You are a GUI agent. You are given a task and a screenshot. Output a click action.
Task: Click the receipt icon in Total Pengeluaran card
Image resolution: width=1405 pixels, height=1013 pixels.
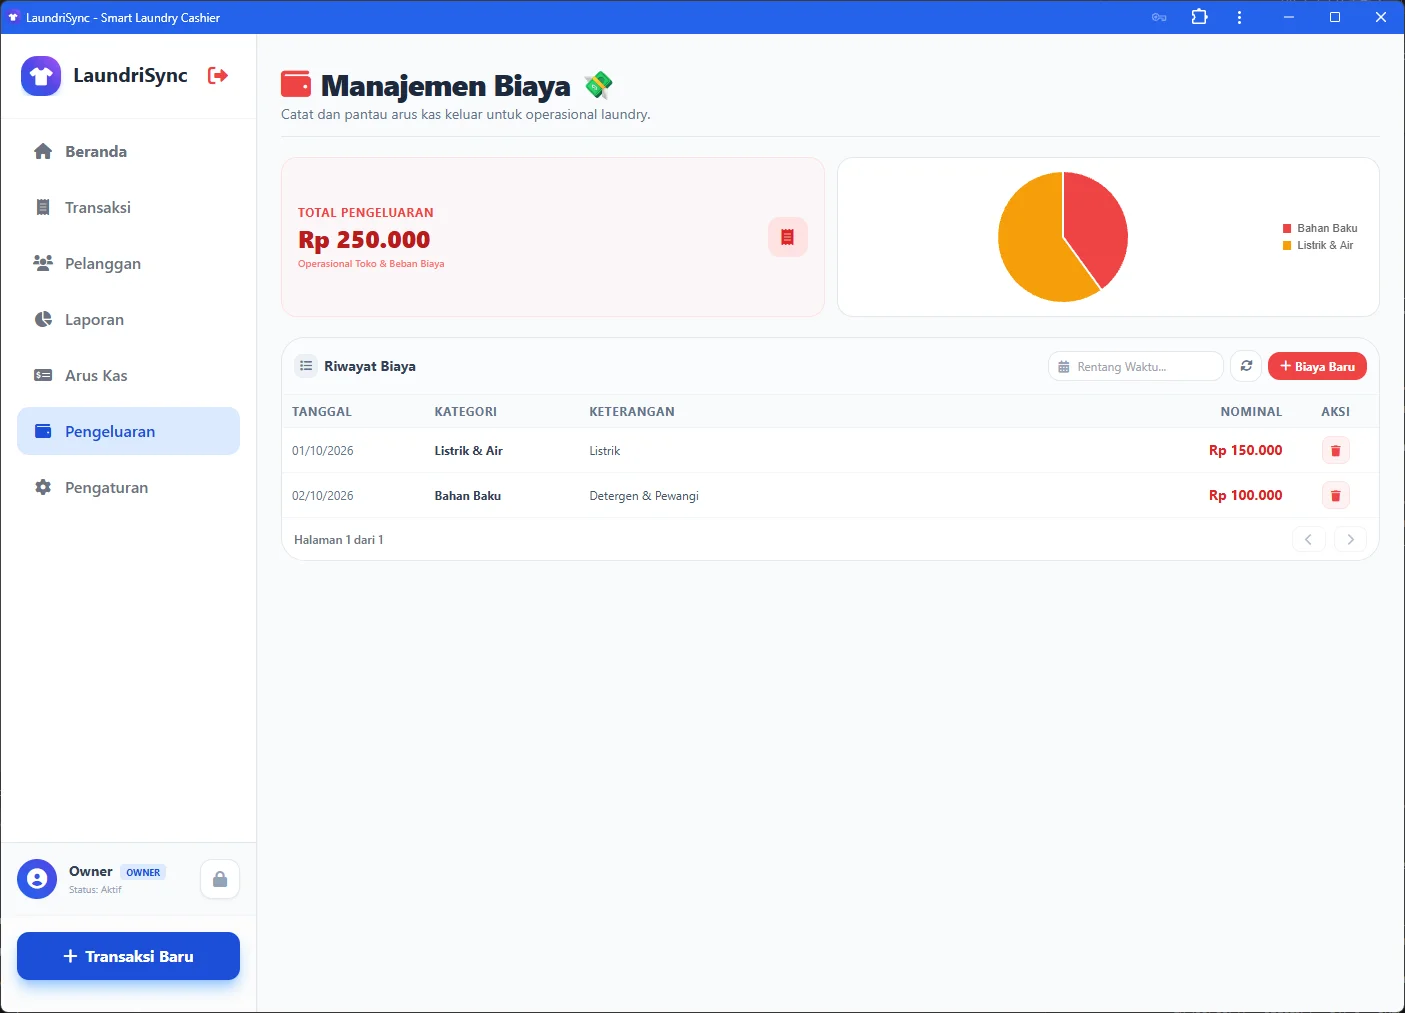pyautogui.click(x=787, y=237)
